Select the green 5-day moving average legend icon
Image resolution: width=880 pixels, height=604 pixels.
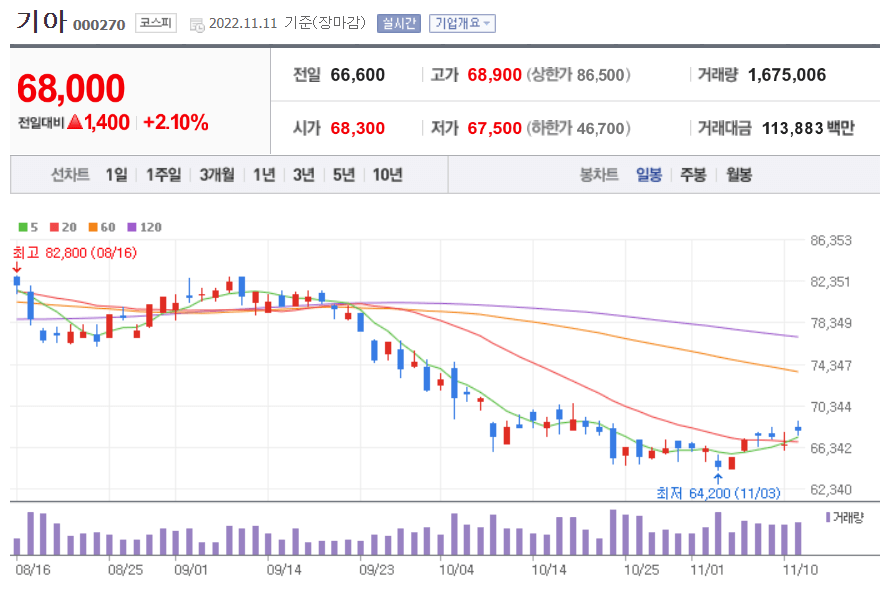(23, 227)
